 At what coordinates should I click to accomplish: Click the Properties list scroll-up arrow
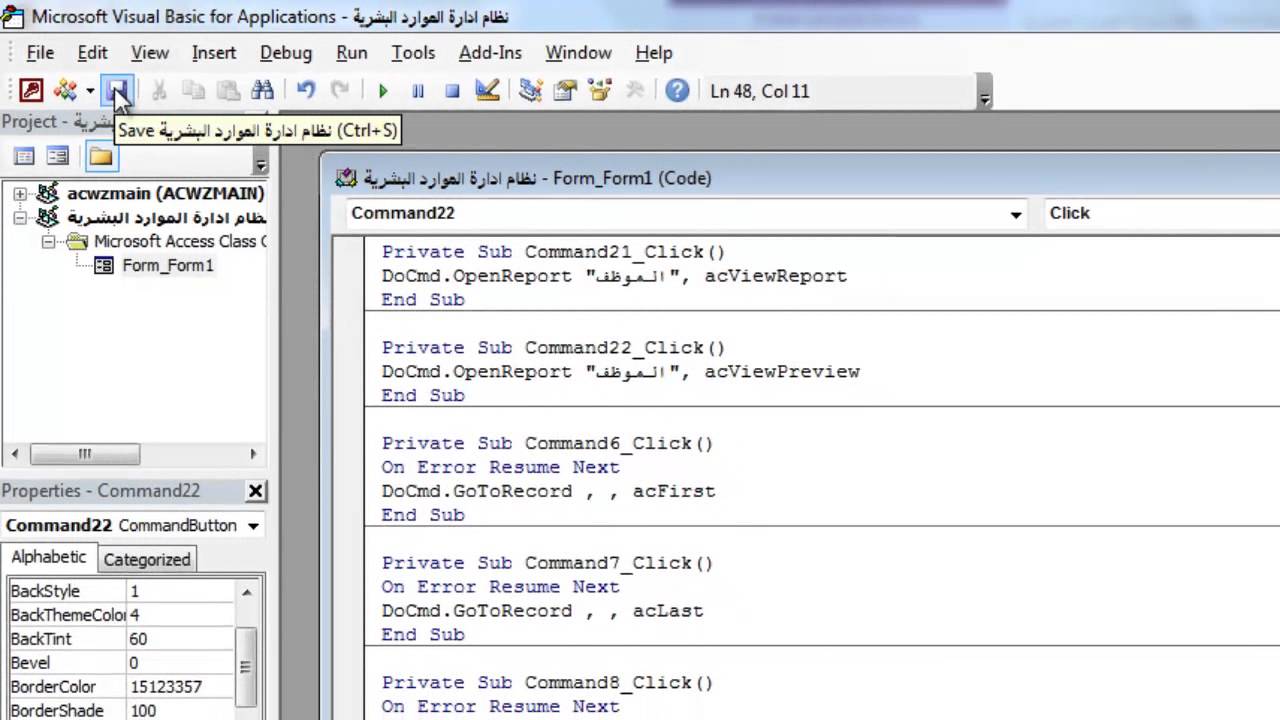[247, 591]
